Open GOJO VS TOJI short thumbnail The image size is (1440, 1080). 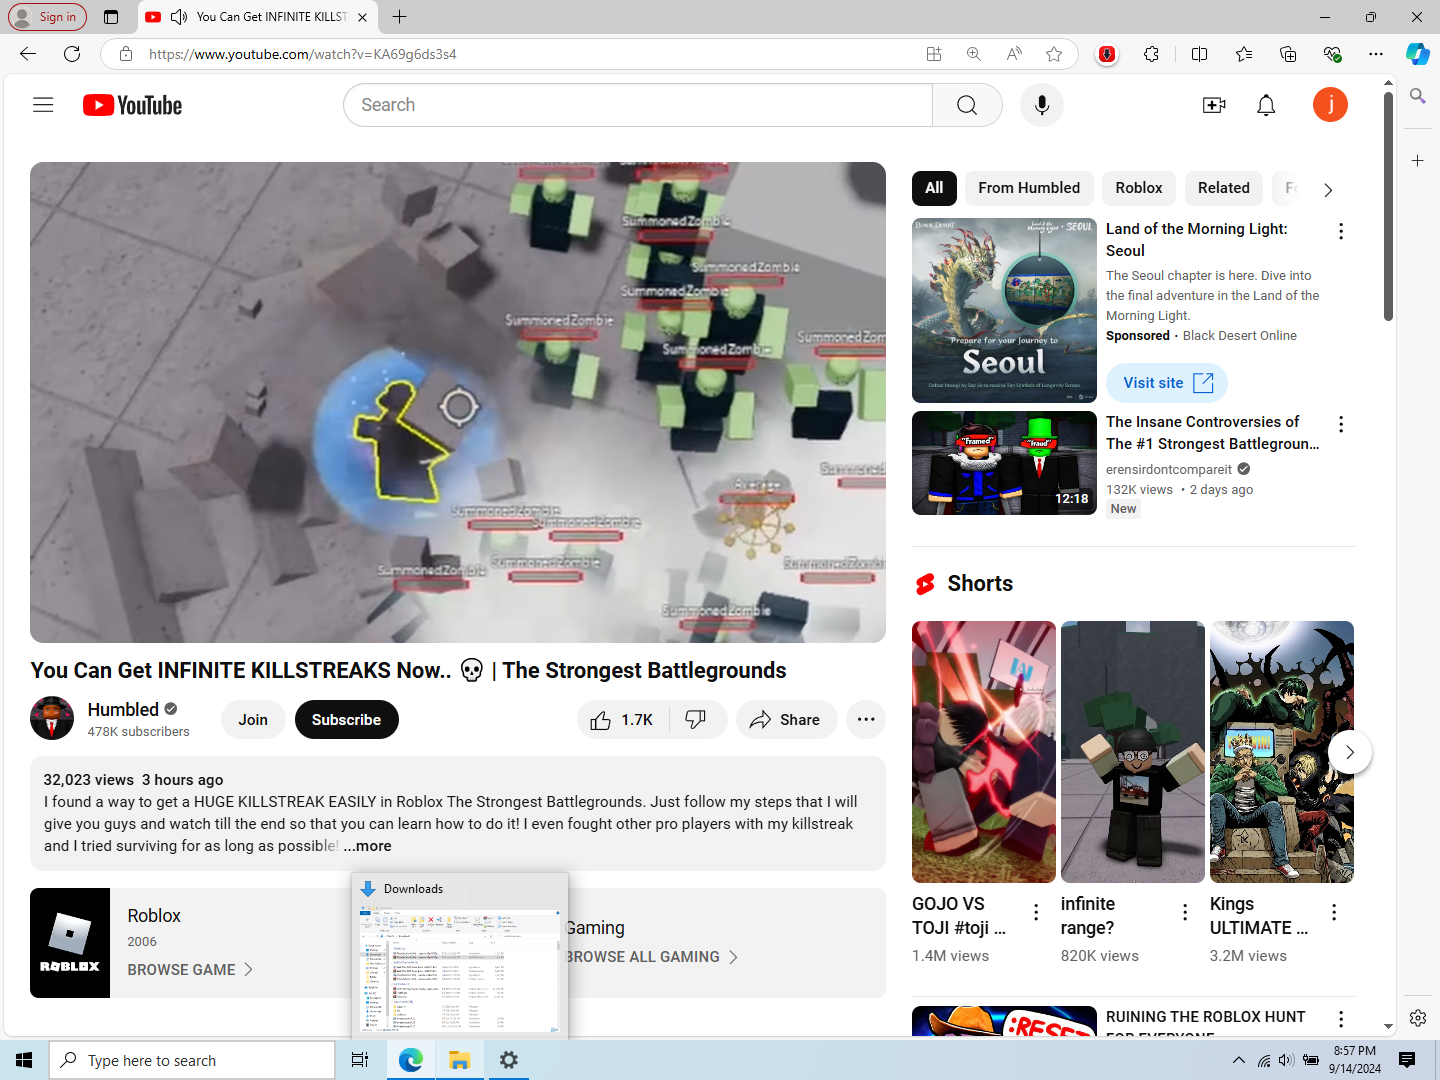pyautogui.click(x=984, y=752)
